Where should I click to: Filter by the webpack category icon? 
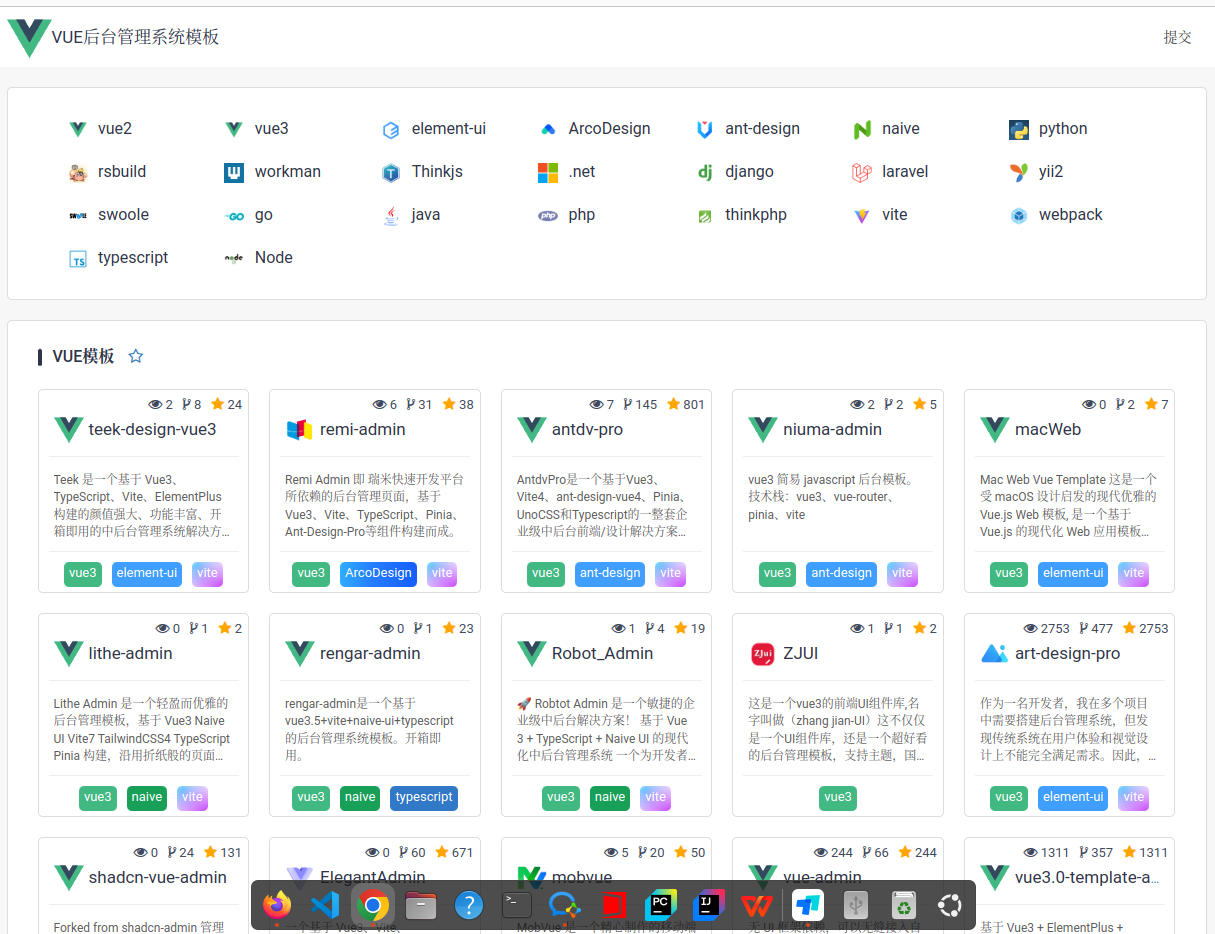pos(1019,215)
